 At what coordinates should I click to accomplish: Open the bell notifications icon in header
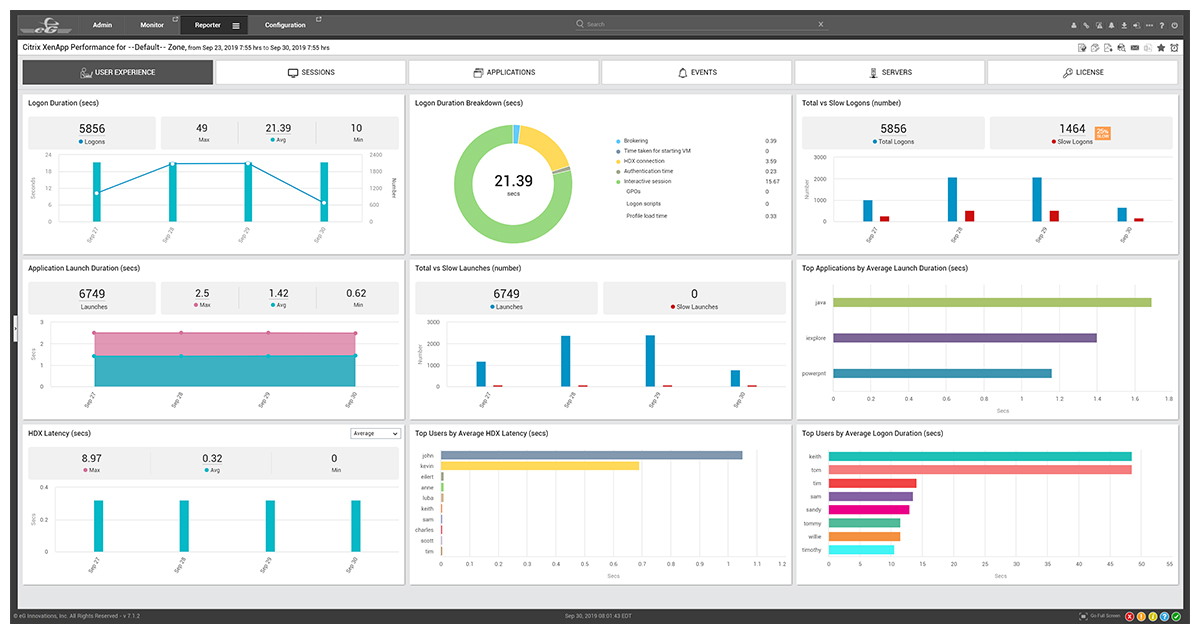tap(1112, 25)
